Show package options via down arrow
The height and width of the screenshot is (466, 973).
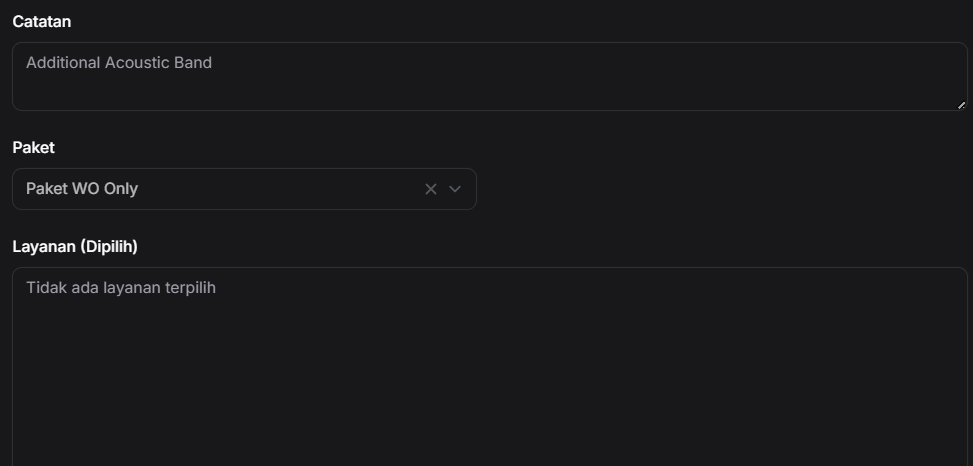455,189
